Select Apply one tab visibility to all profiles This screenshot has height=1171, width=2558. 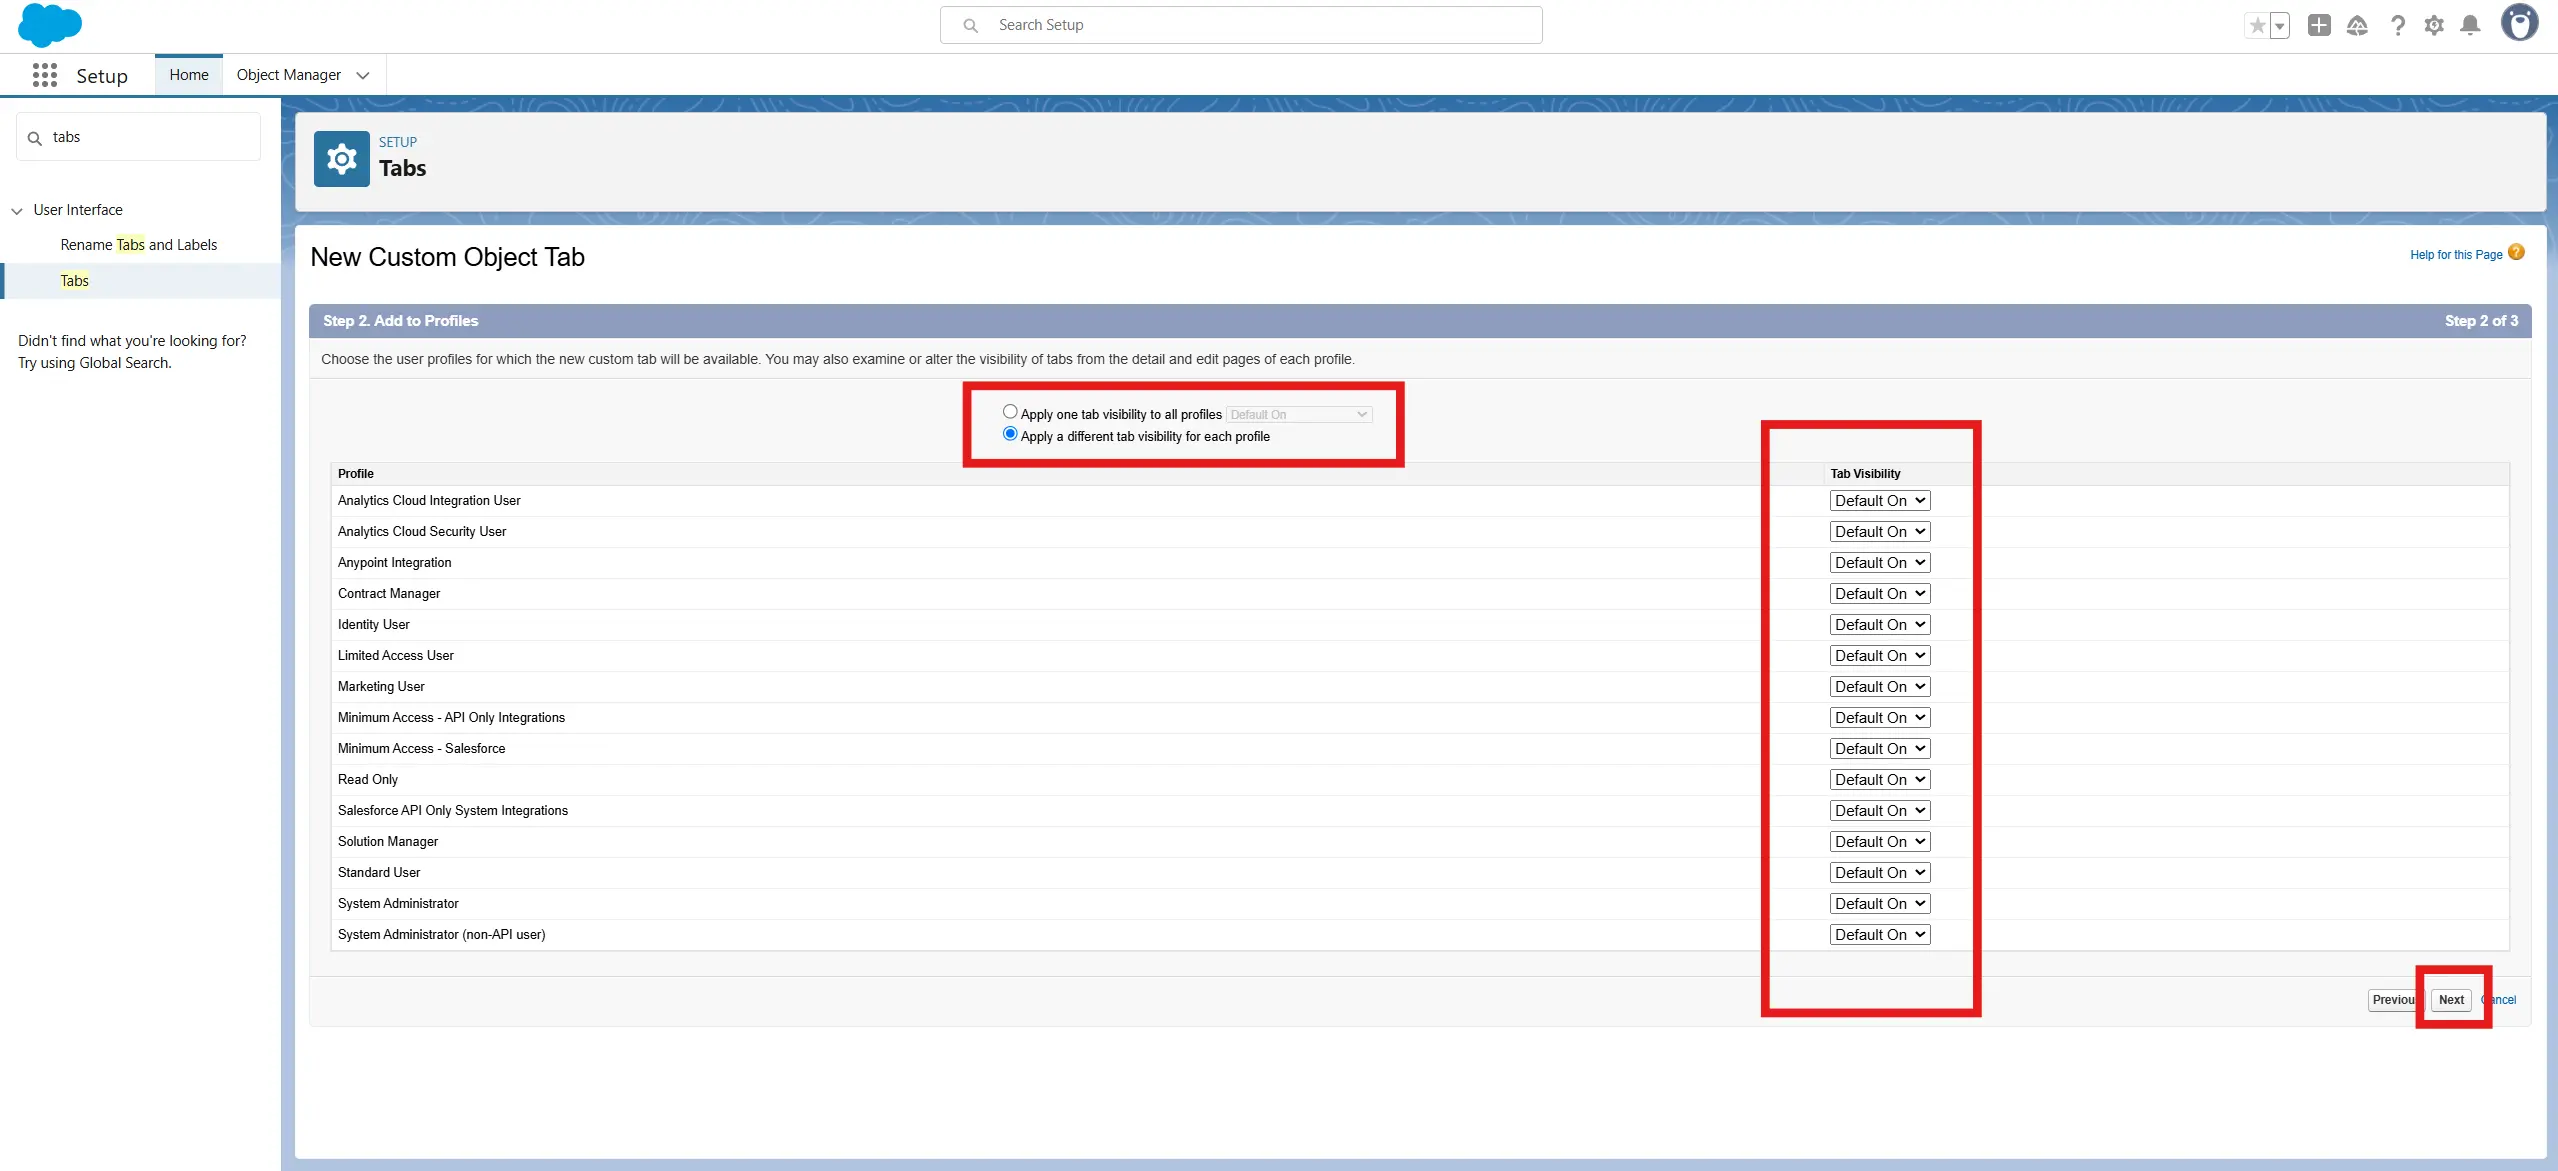(x=1010, y=412)
